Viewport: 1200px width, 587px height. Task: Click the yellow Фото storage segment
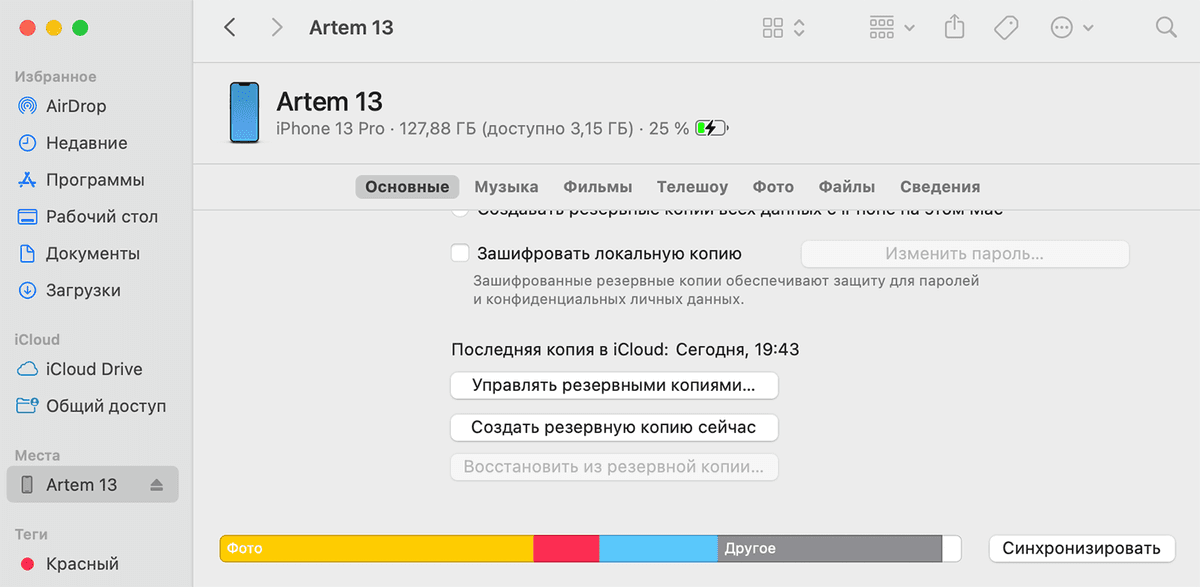[x=377, y=548]
